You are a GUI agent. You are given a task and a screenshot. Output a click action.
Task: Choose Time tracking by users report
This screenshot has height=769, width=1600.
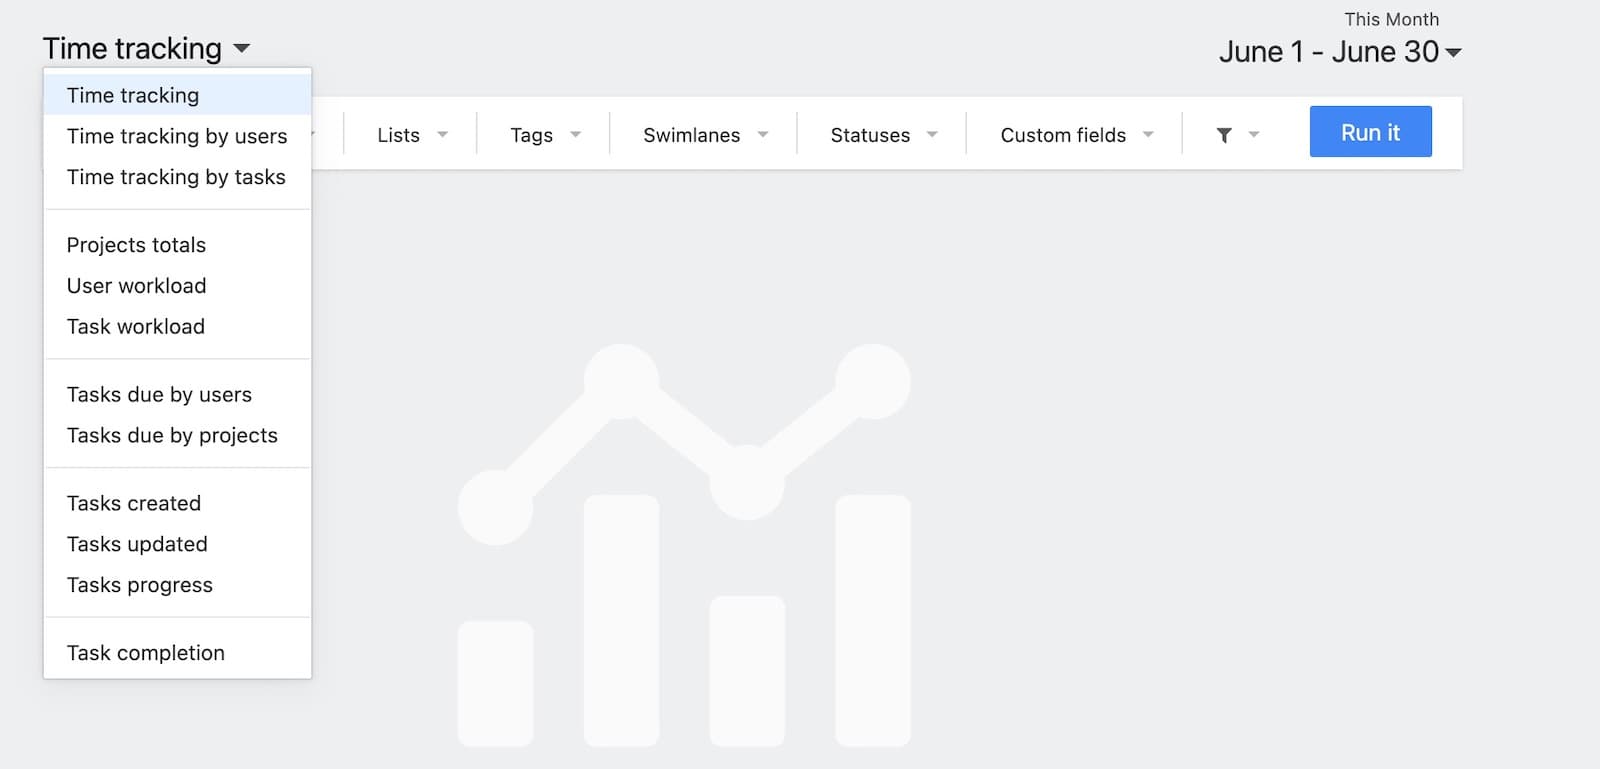178,136
